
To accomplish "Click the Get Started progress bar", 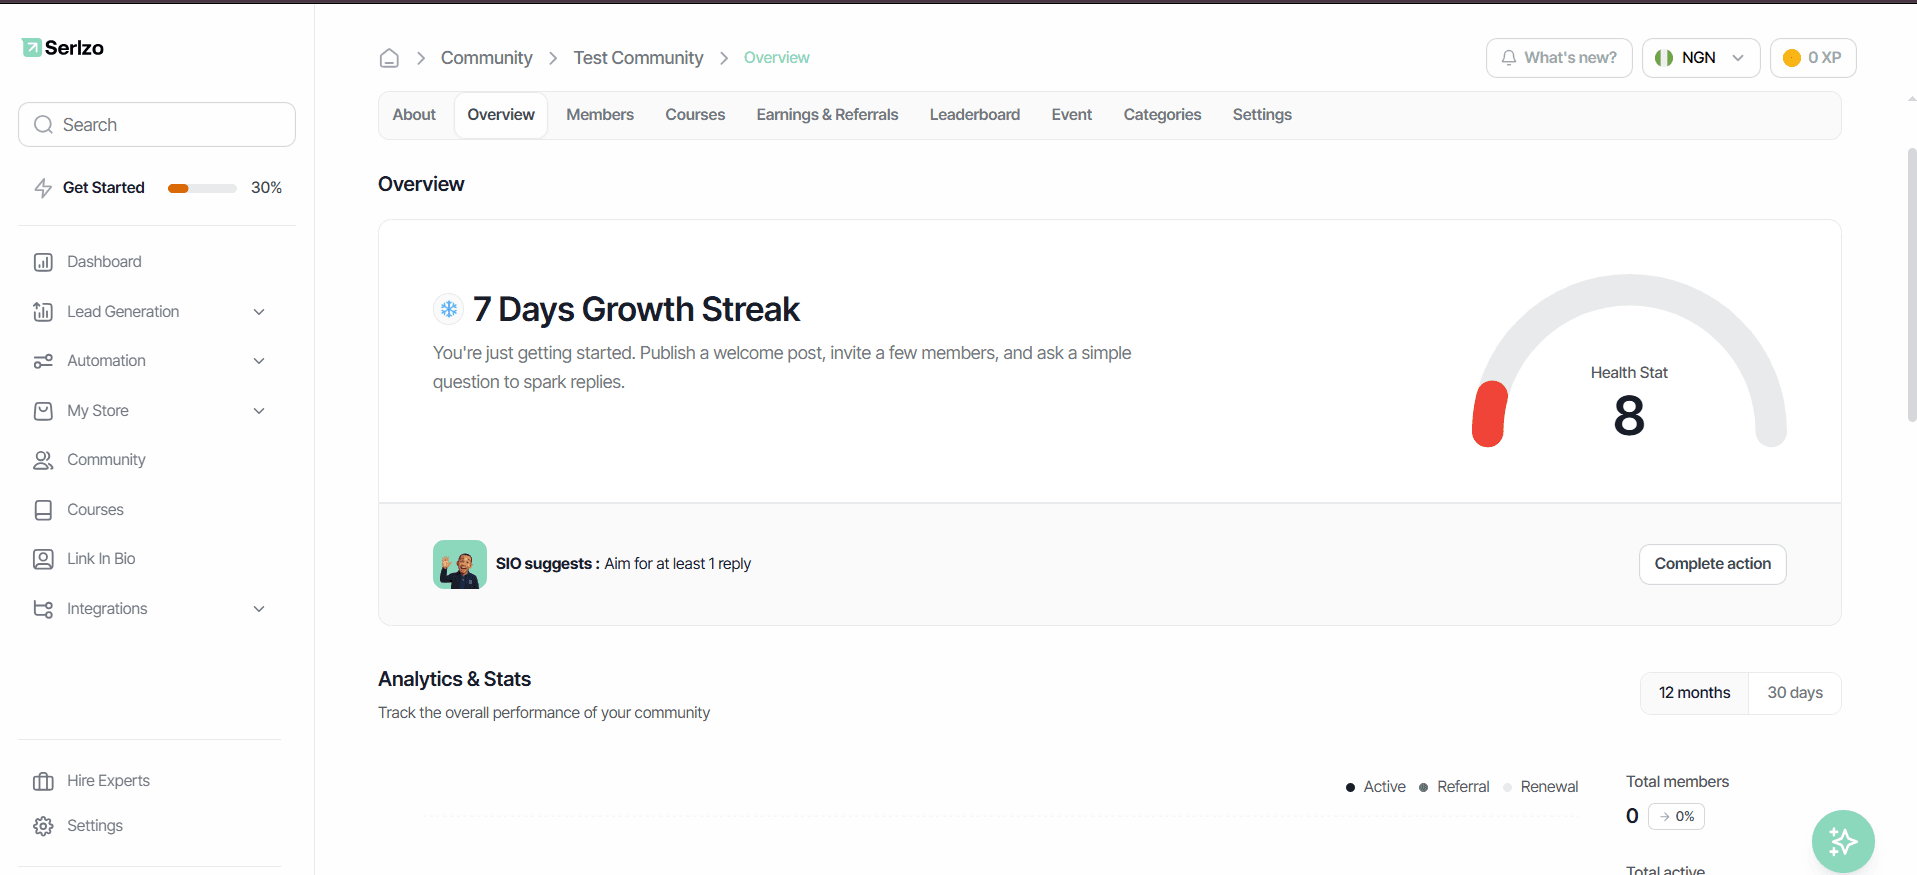I will (202, 188).
